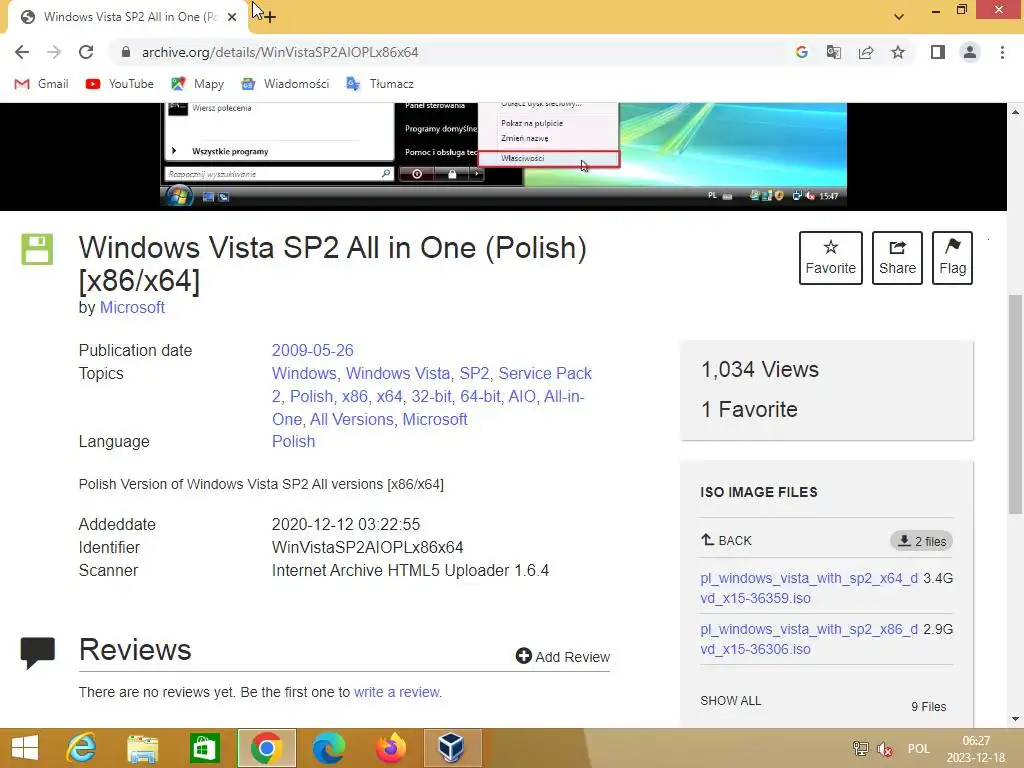Screen dimensions: 1024x768
Task: Switch to Chrome in the taskbar
Action: pos(266,748)
